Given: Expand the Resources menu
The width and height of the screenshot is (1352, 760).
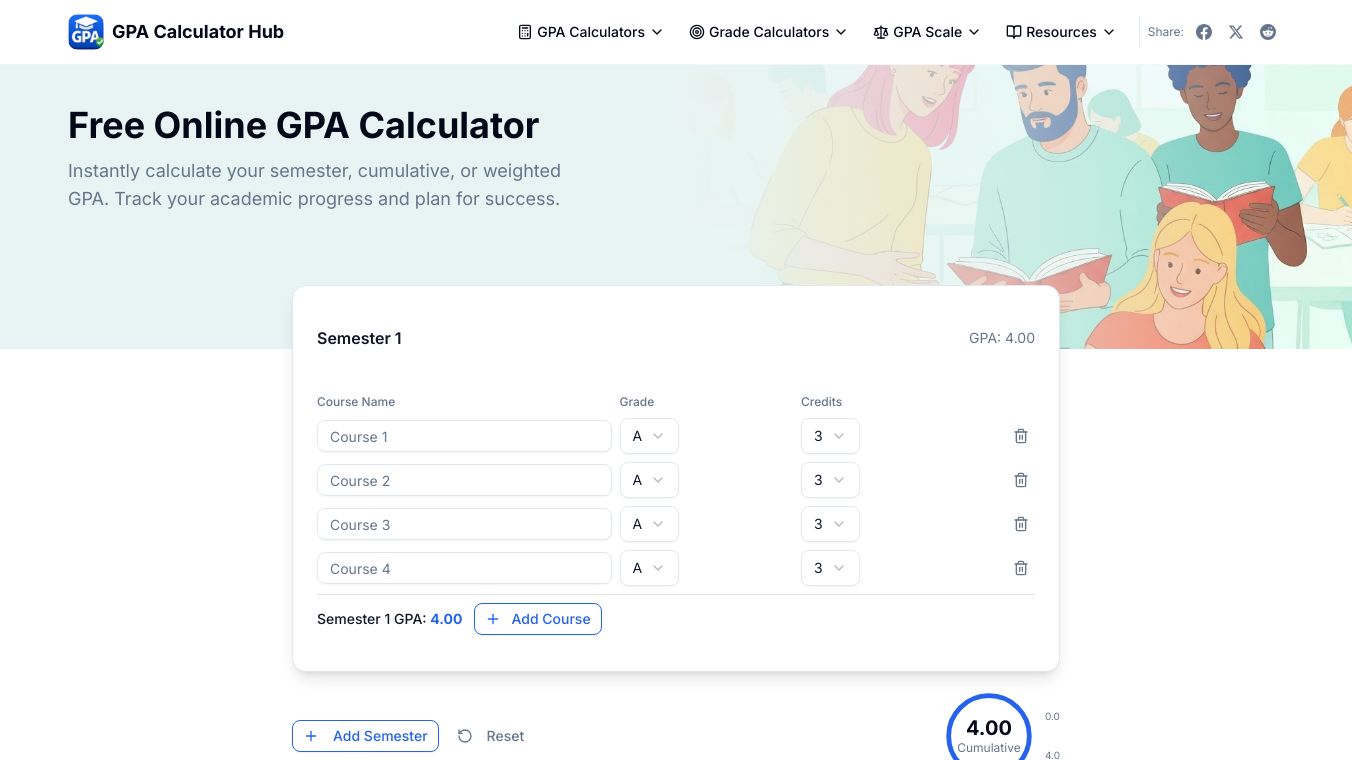Looking at the screenshot, I should [x=1059, y=31].
